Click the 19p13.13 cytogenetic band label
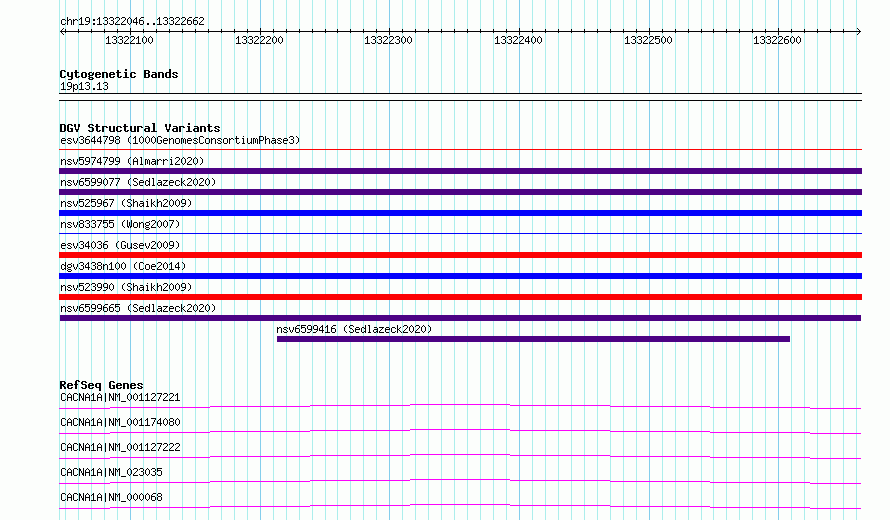 tap(84, 86)
